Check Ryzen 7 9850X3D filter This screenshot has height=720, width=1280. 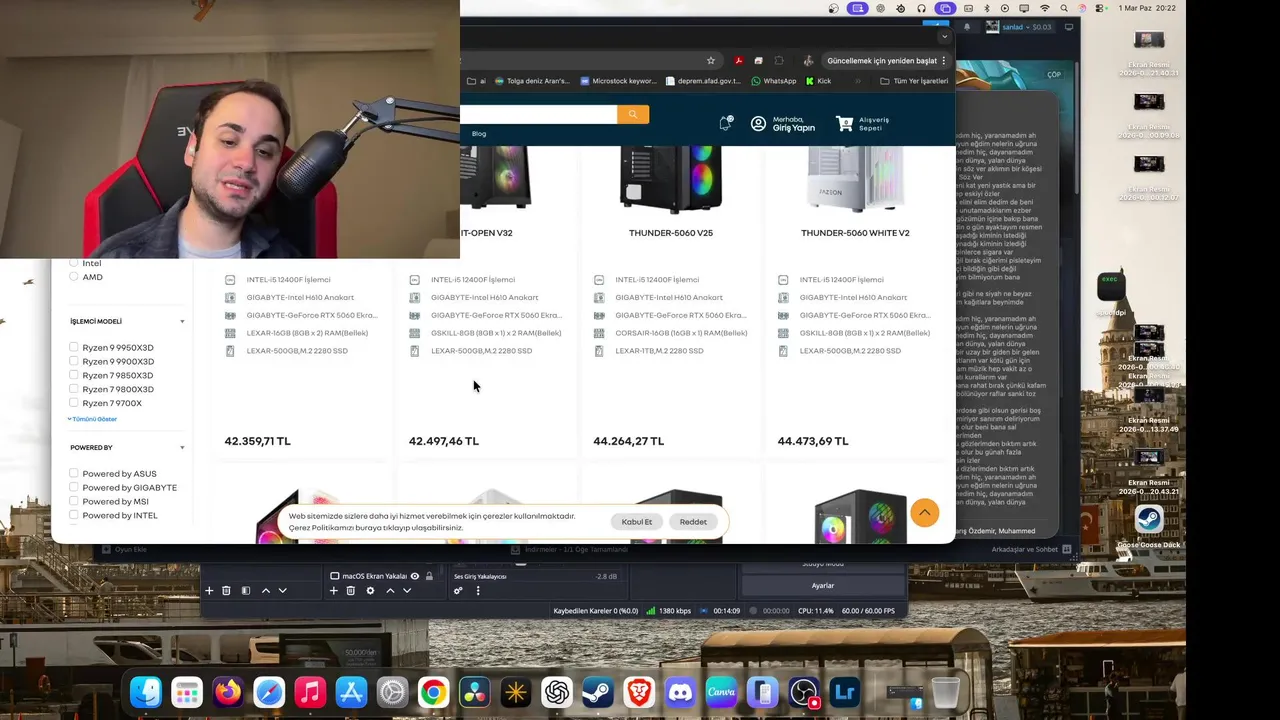[74, 376]
